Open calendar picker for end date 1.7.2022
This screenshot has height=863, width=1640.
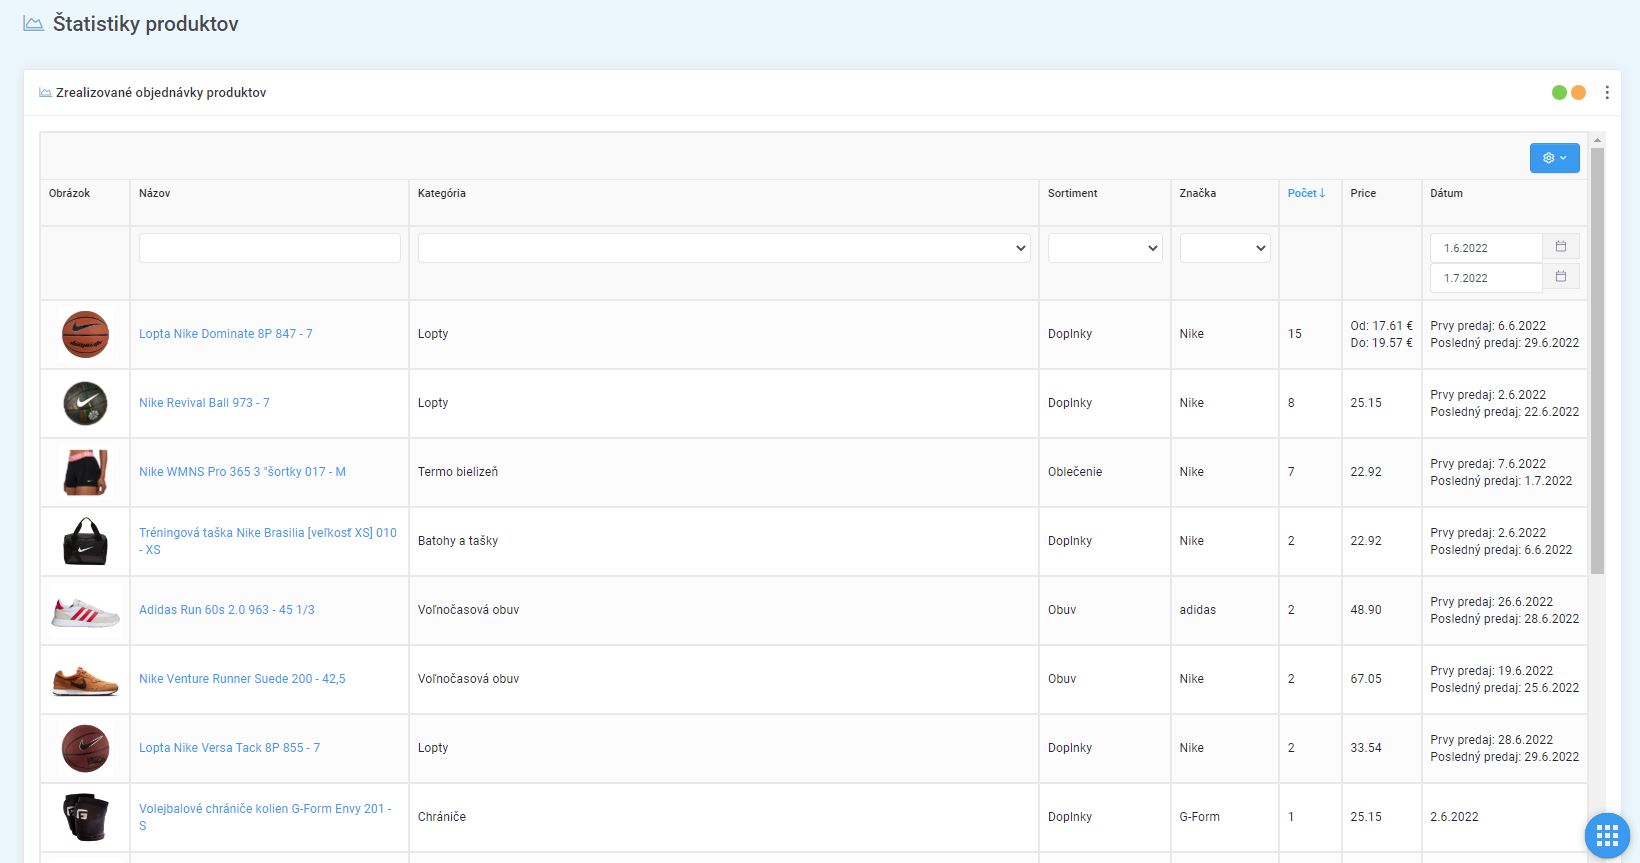(1560, 277)
